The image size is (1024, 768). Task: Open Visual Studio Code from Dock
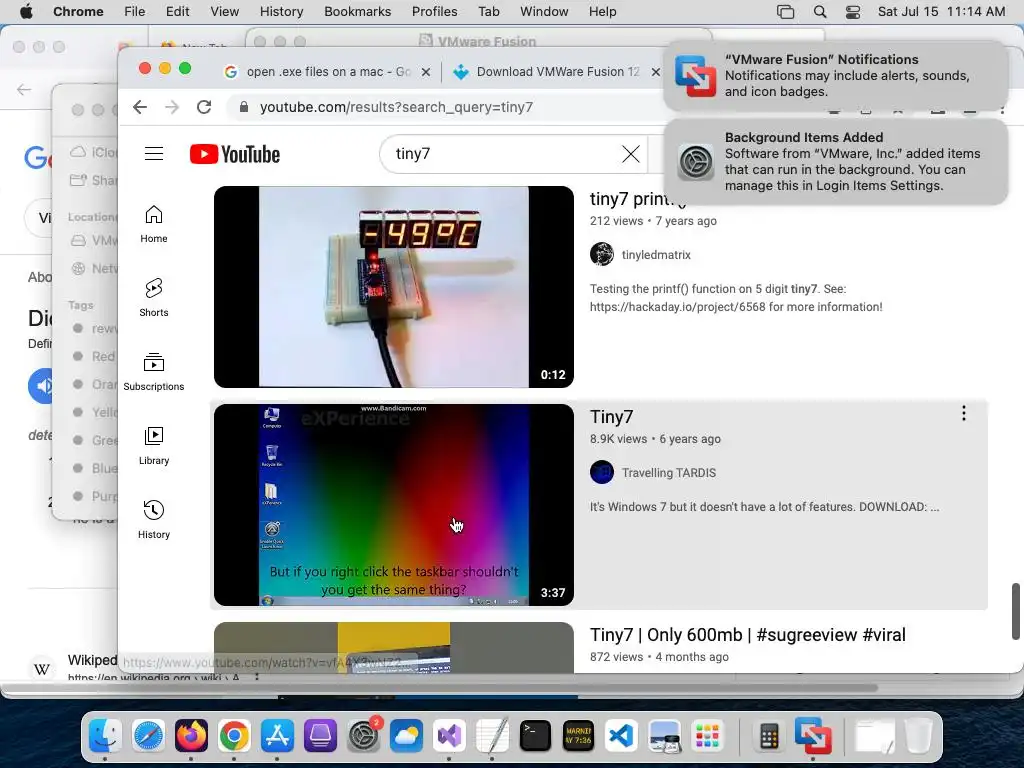[621, 736]
